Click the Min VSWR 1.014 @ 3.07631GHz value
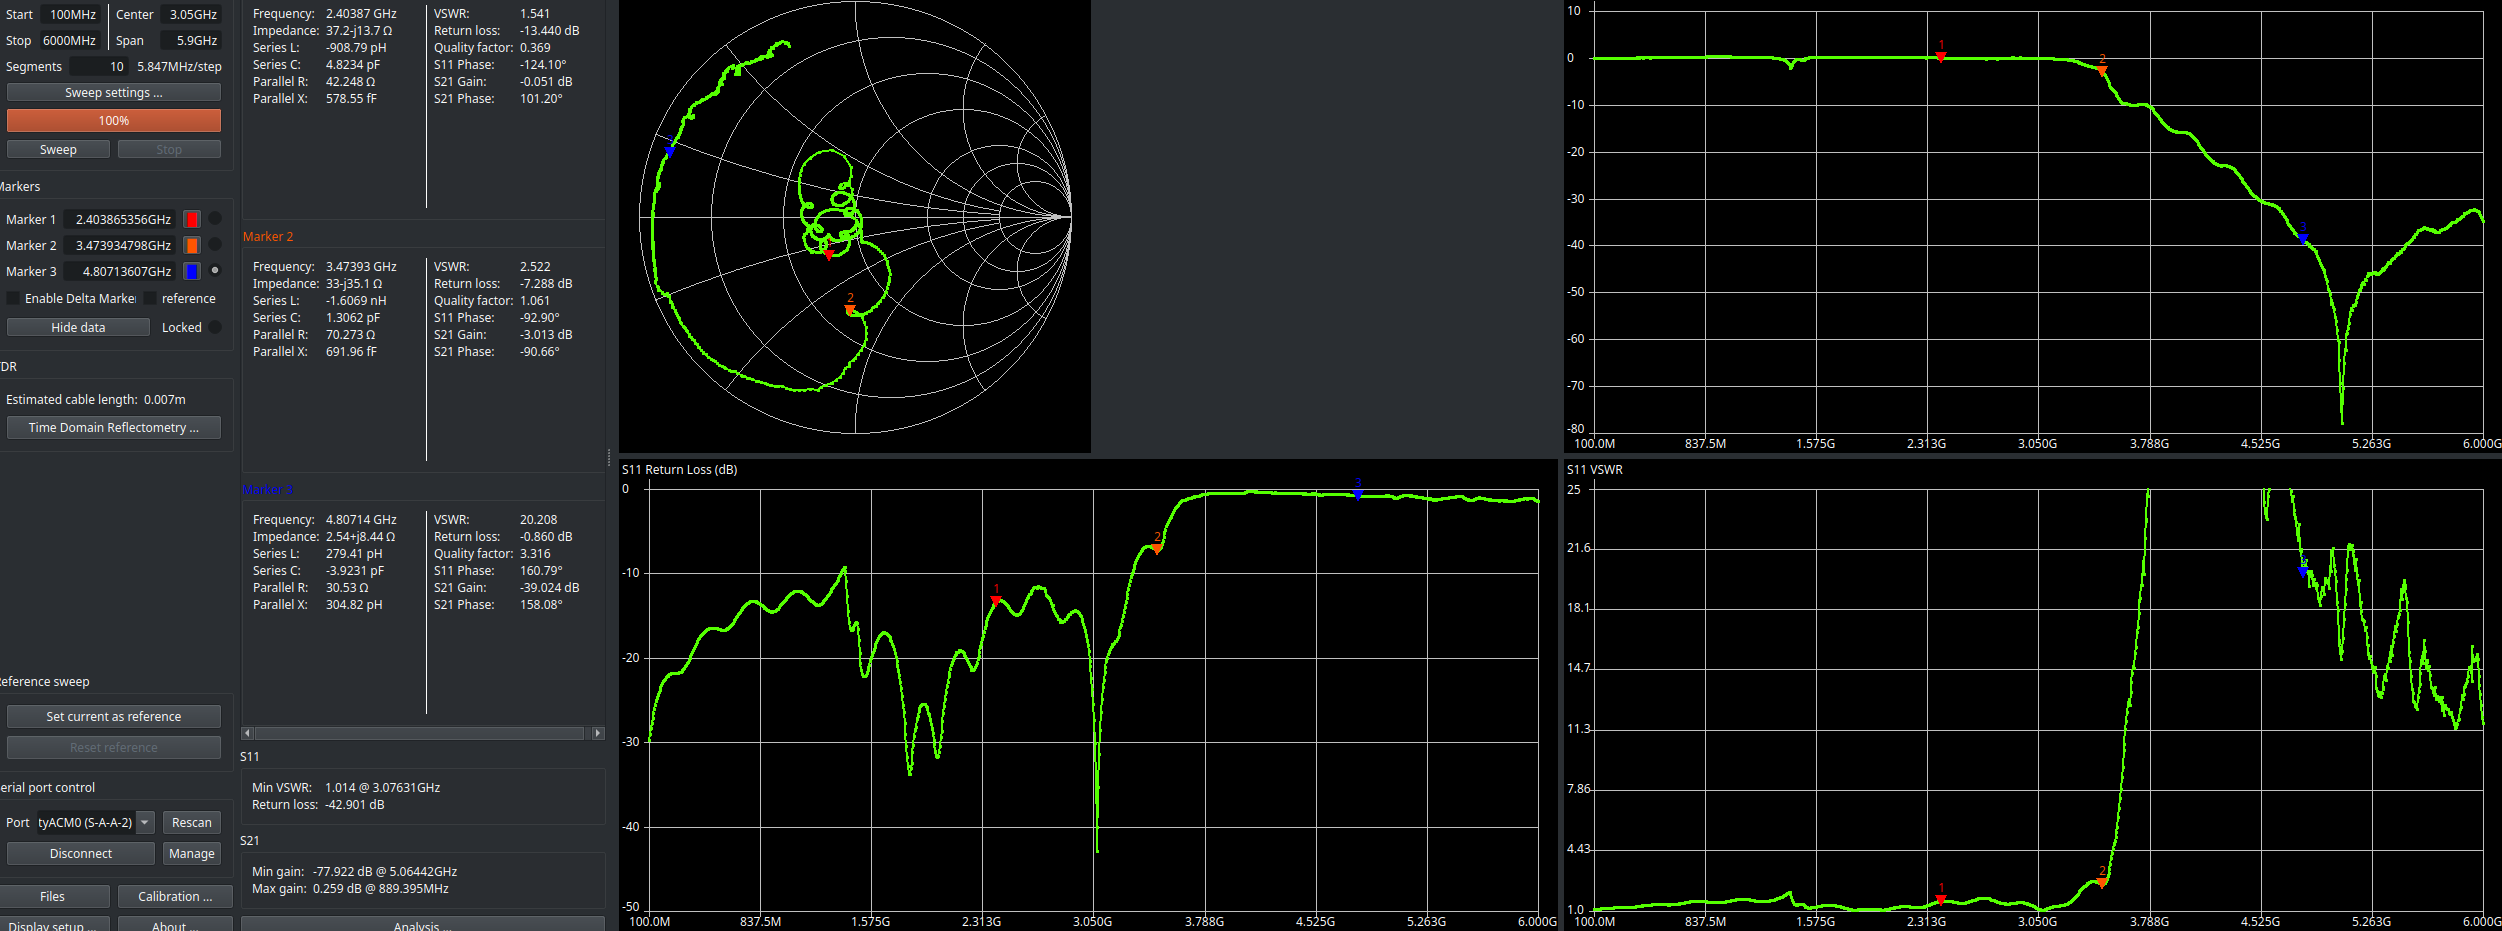This screenshot has height=931, width=2502. [x=382, y=787]
